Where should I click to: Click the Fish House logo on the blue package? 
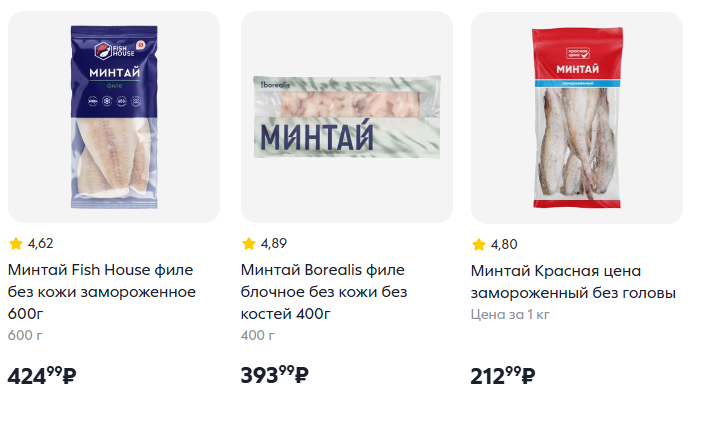(x=114, y=50)
